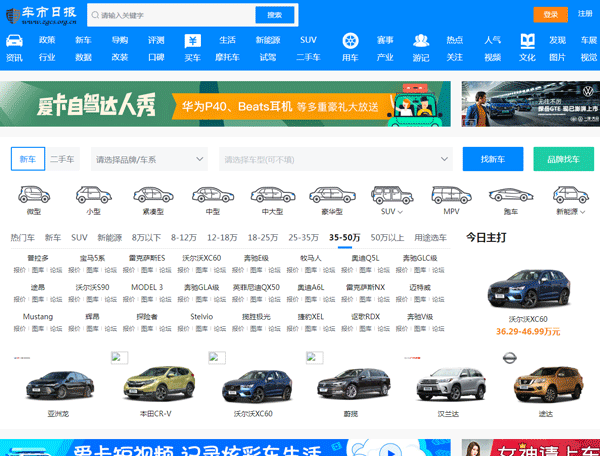This screenshot has width=600, height=456.
Task: Select the 二手车 toggle option
Action: [x=62, y=159]
